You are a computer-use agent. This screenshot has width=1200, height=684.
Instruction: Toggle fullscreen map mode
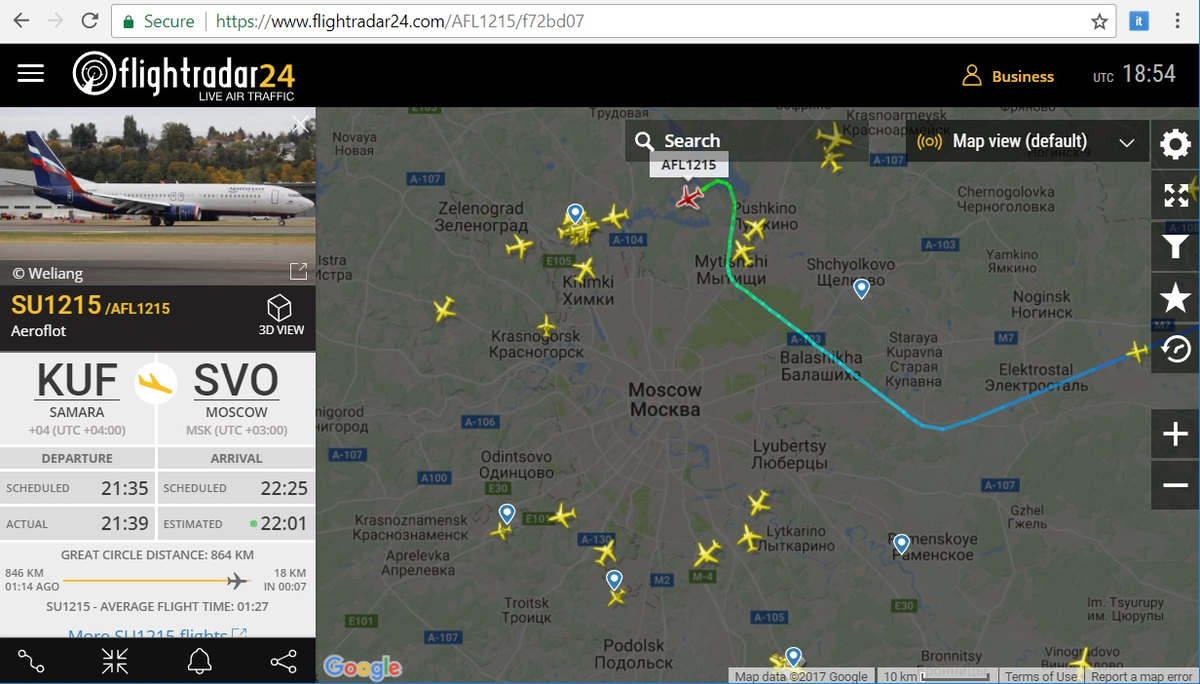coord(1176,195)
